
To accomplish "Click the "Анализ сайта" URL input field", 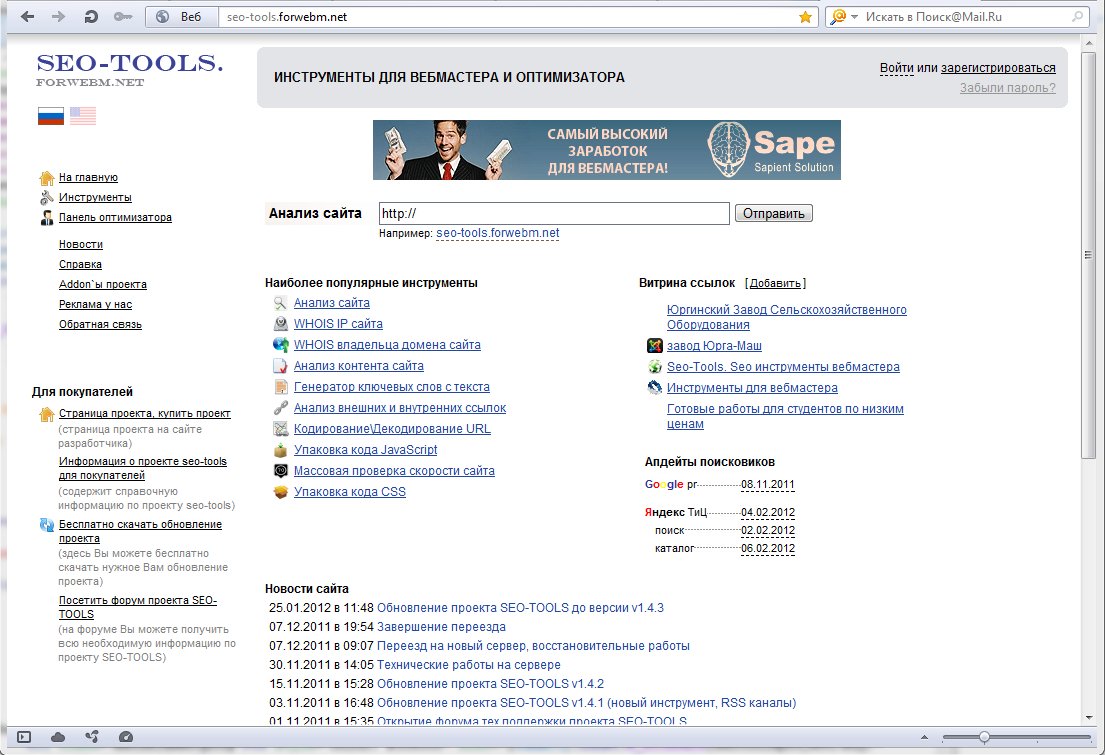I will coord(554,214).
